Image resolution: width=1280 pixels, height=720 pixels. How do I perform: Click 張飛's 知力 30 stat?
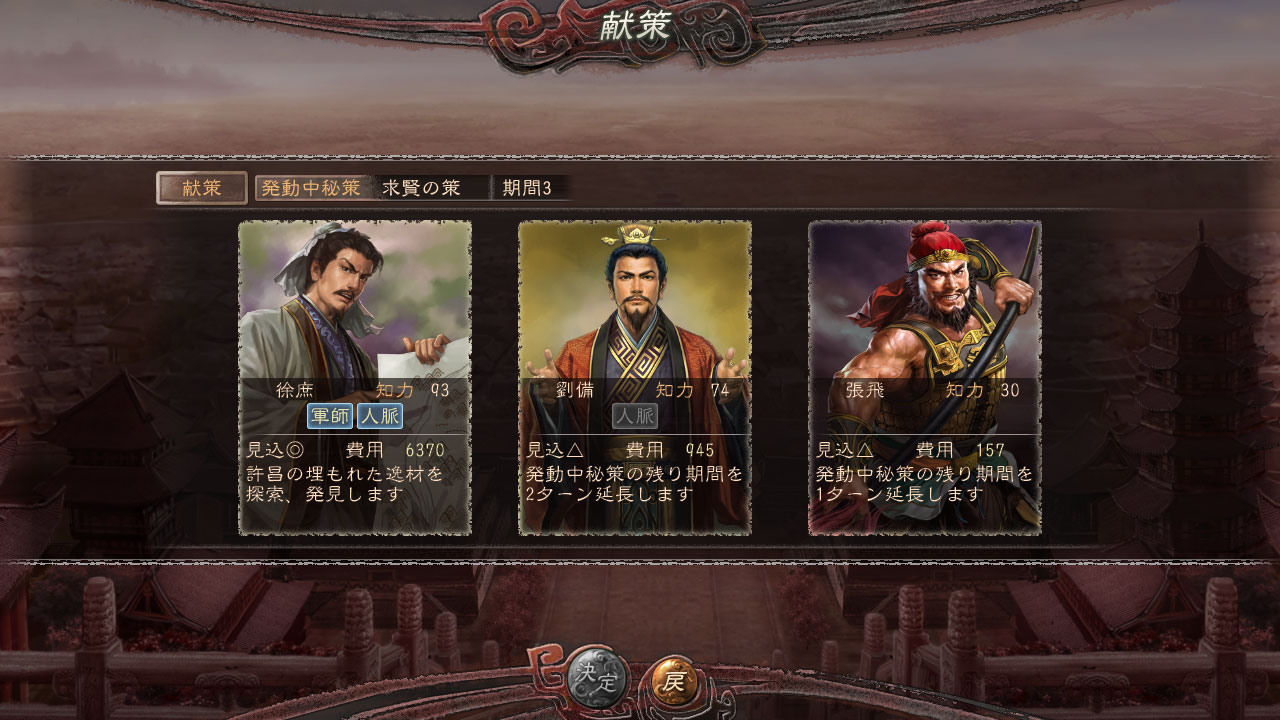click(x=982, y=390)
